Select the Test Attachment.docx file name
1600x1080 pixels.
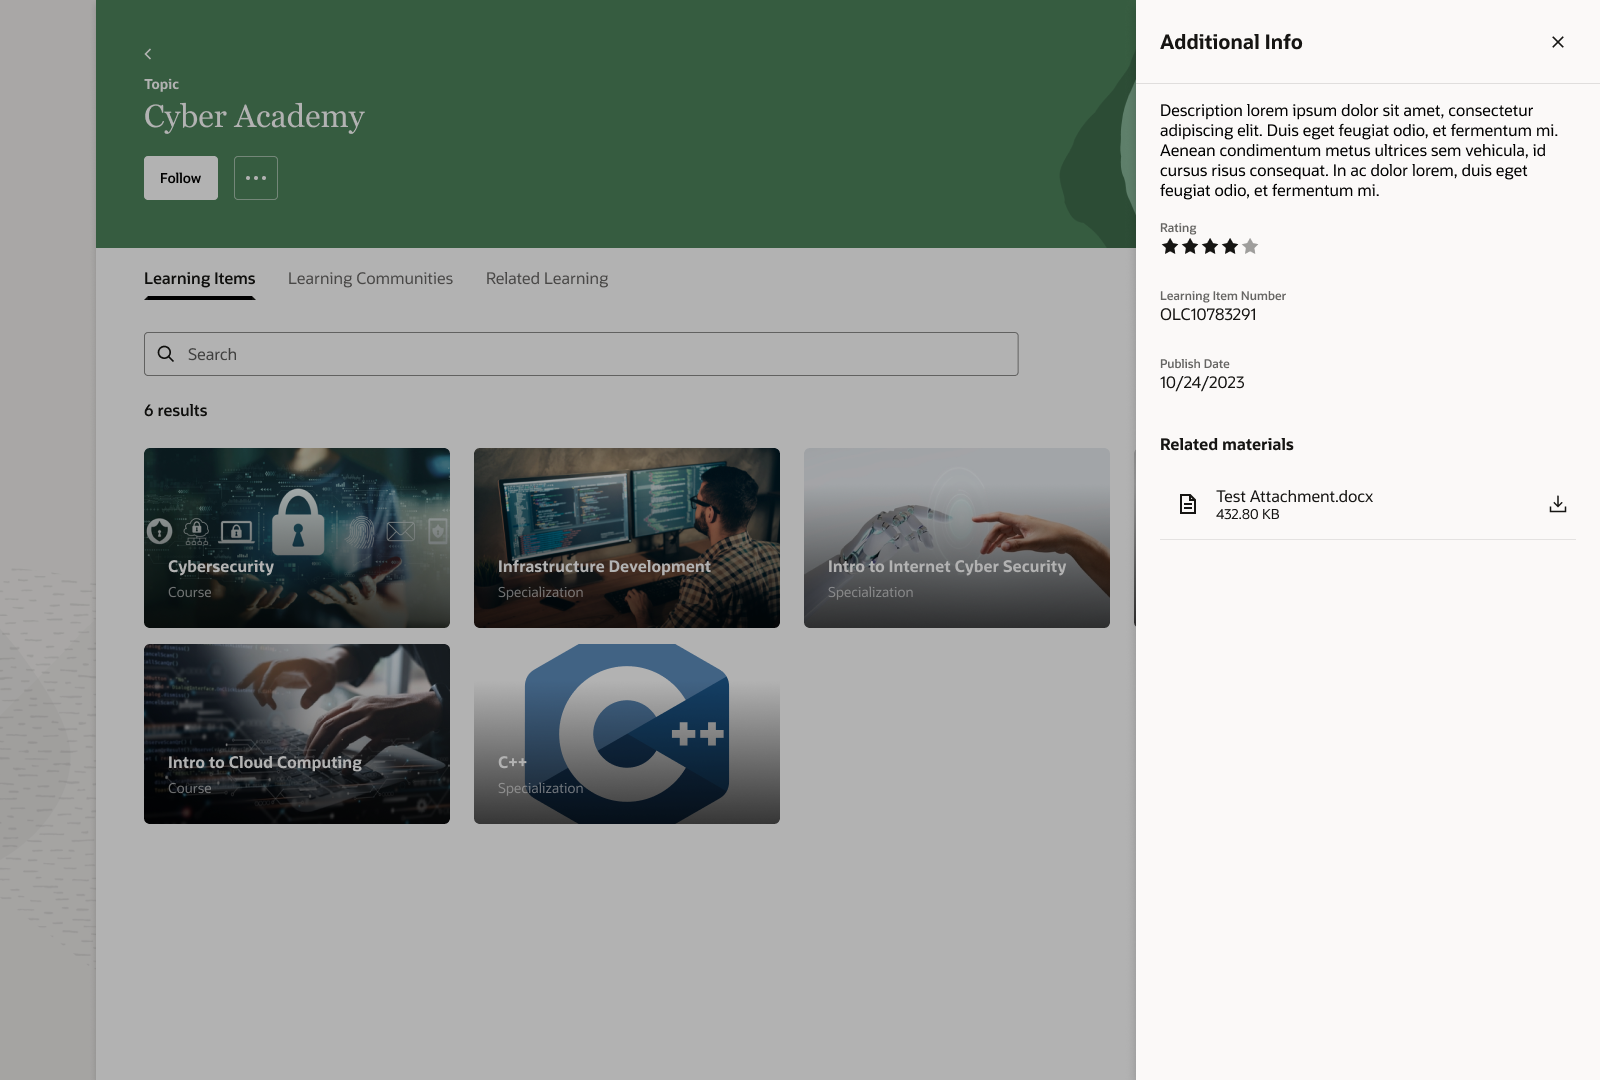coord(1294,496)
